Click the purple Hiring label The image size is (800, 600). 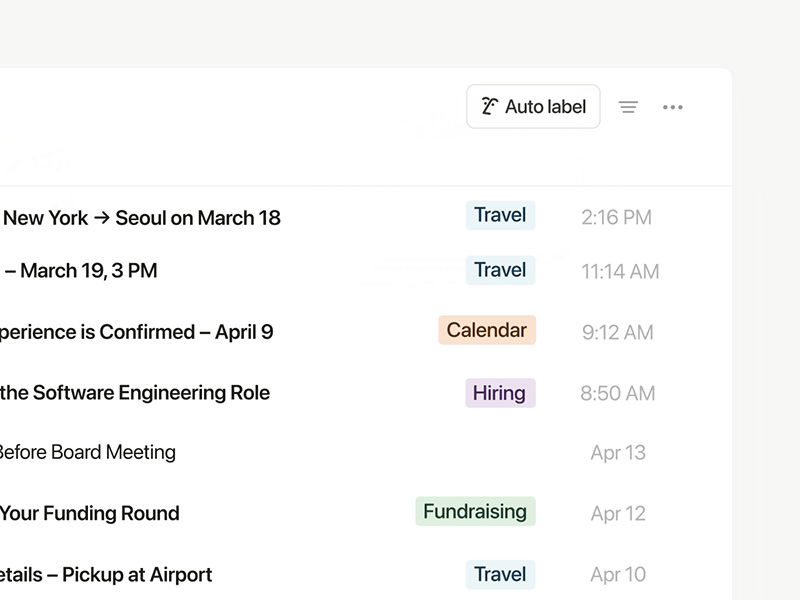coord(500,393)
